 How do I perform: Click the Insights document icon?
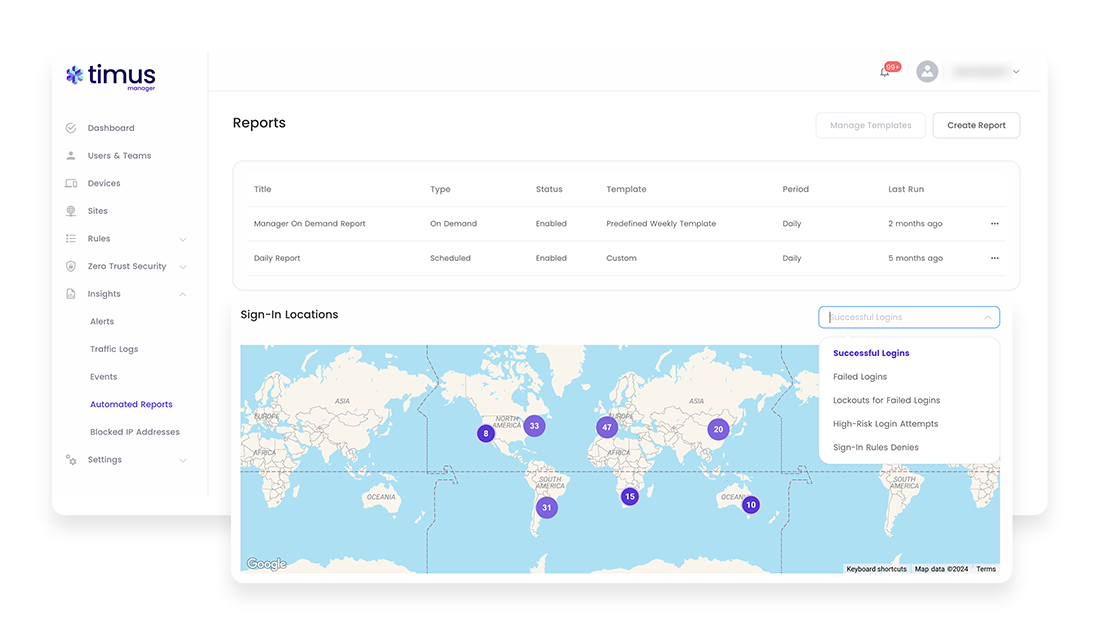tap(70, 293)
